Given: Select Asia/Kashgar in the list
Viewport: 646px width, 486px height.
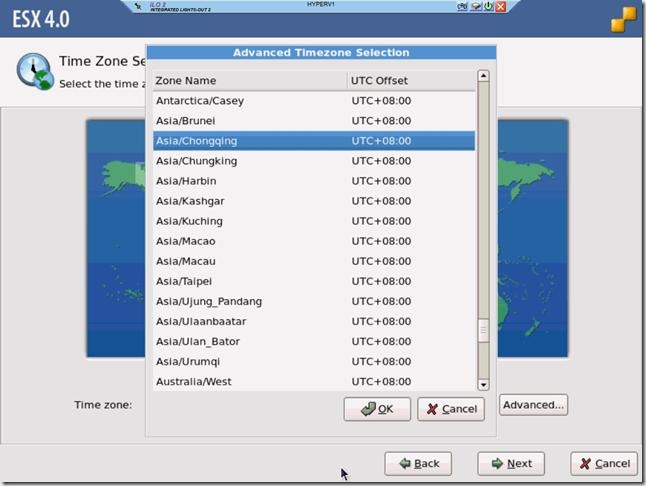Looking at the screenshot, I should [314, 201].
